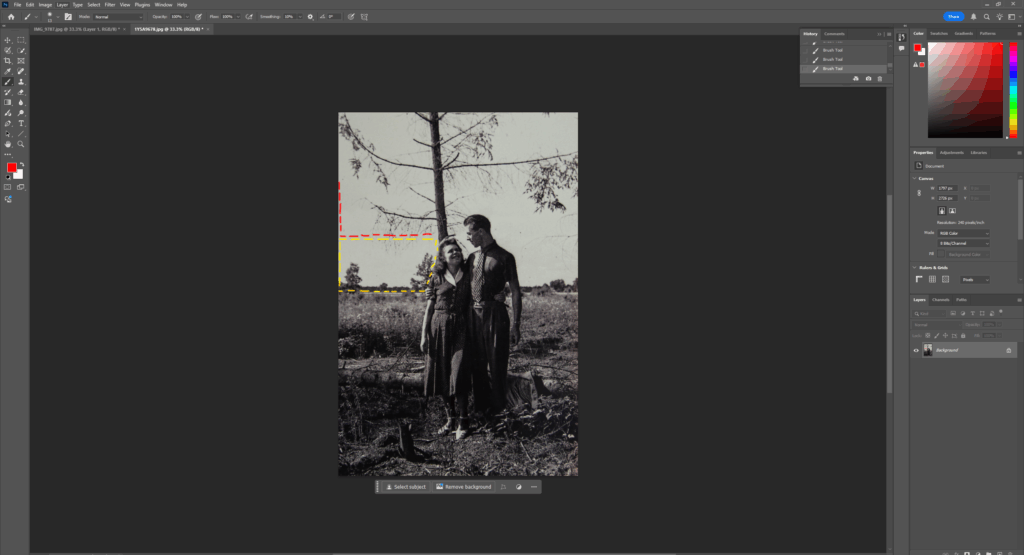The image size is (1024, 555).
Task: Switch to the Channels tab
Action: (942, 300)
